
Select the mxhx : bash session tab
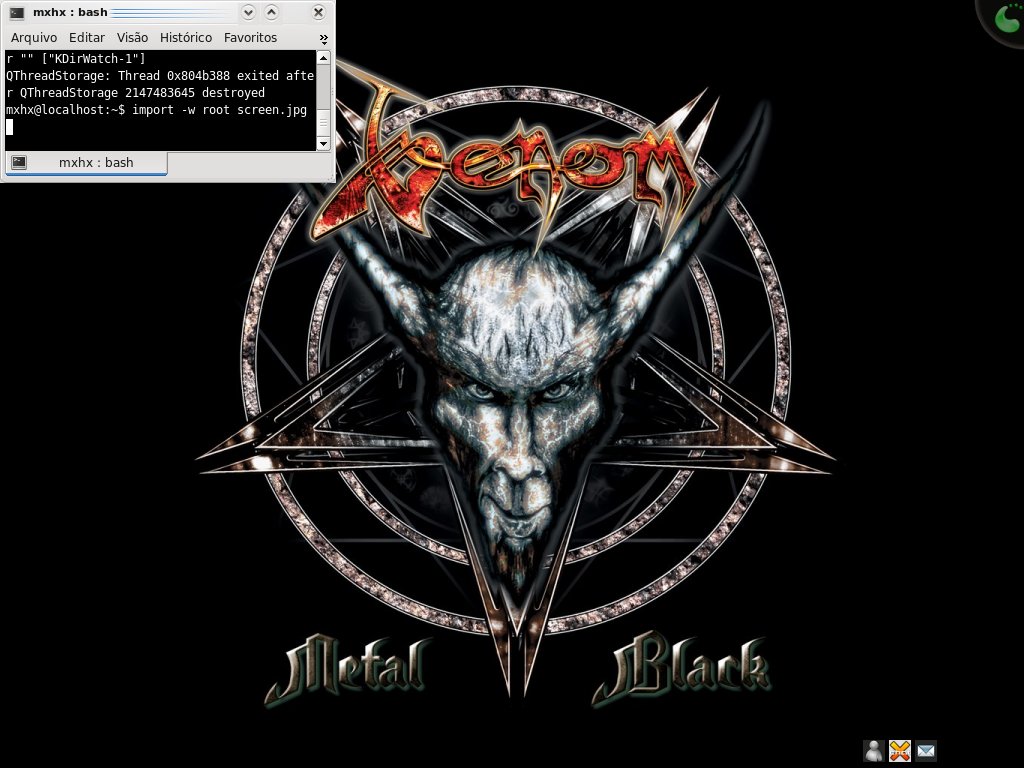click(86, 163)
